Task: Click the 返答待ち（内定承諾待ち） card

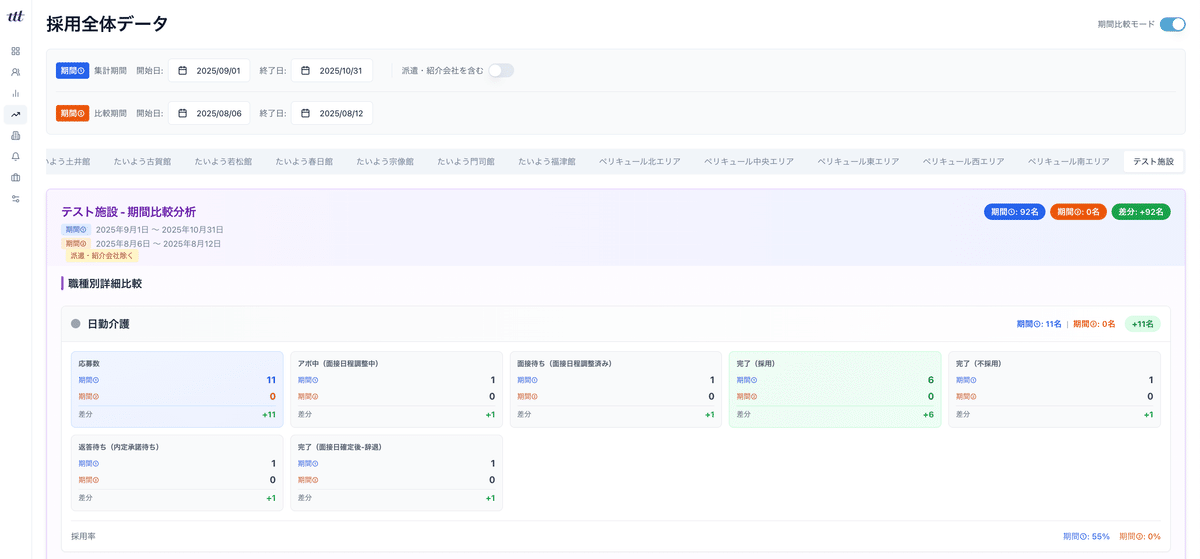Action: [177, 473]
